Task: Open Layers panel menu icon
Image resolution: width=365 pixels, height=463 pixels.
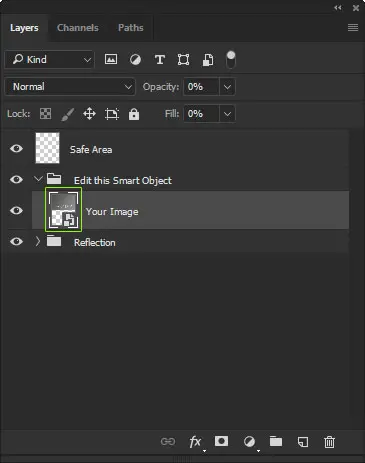Action: tap(353, 27)
